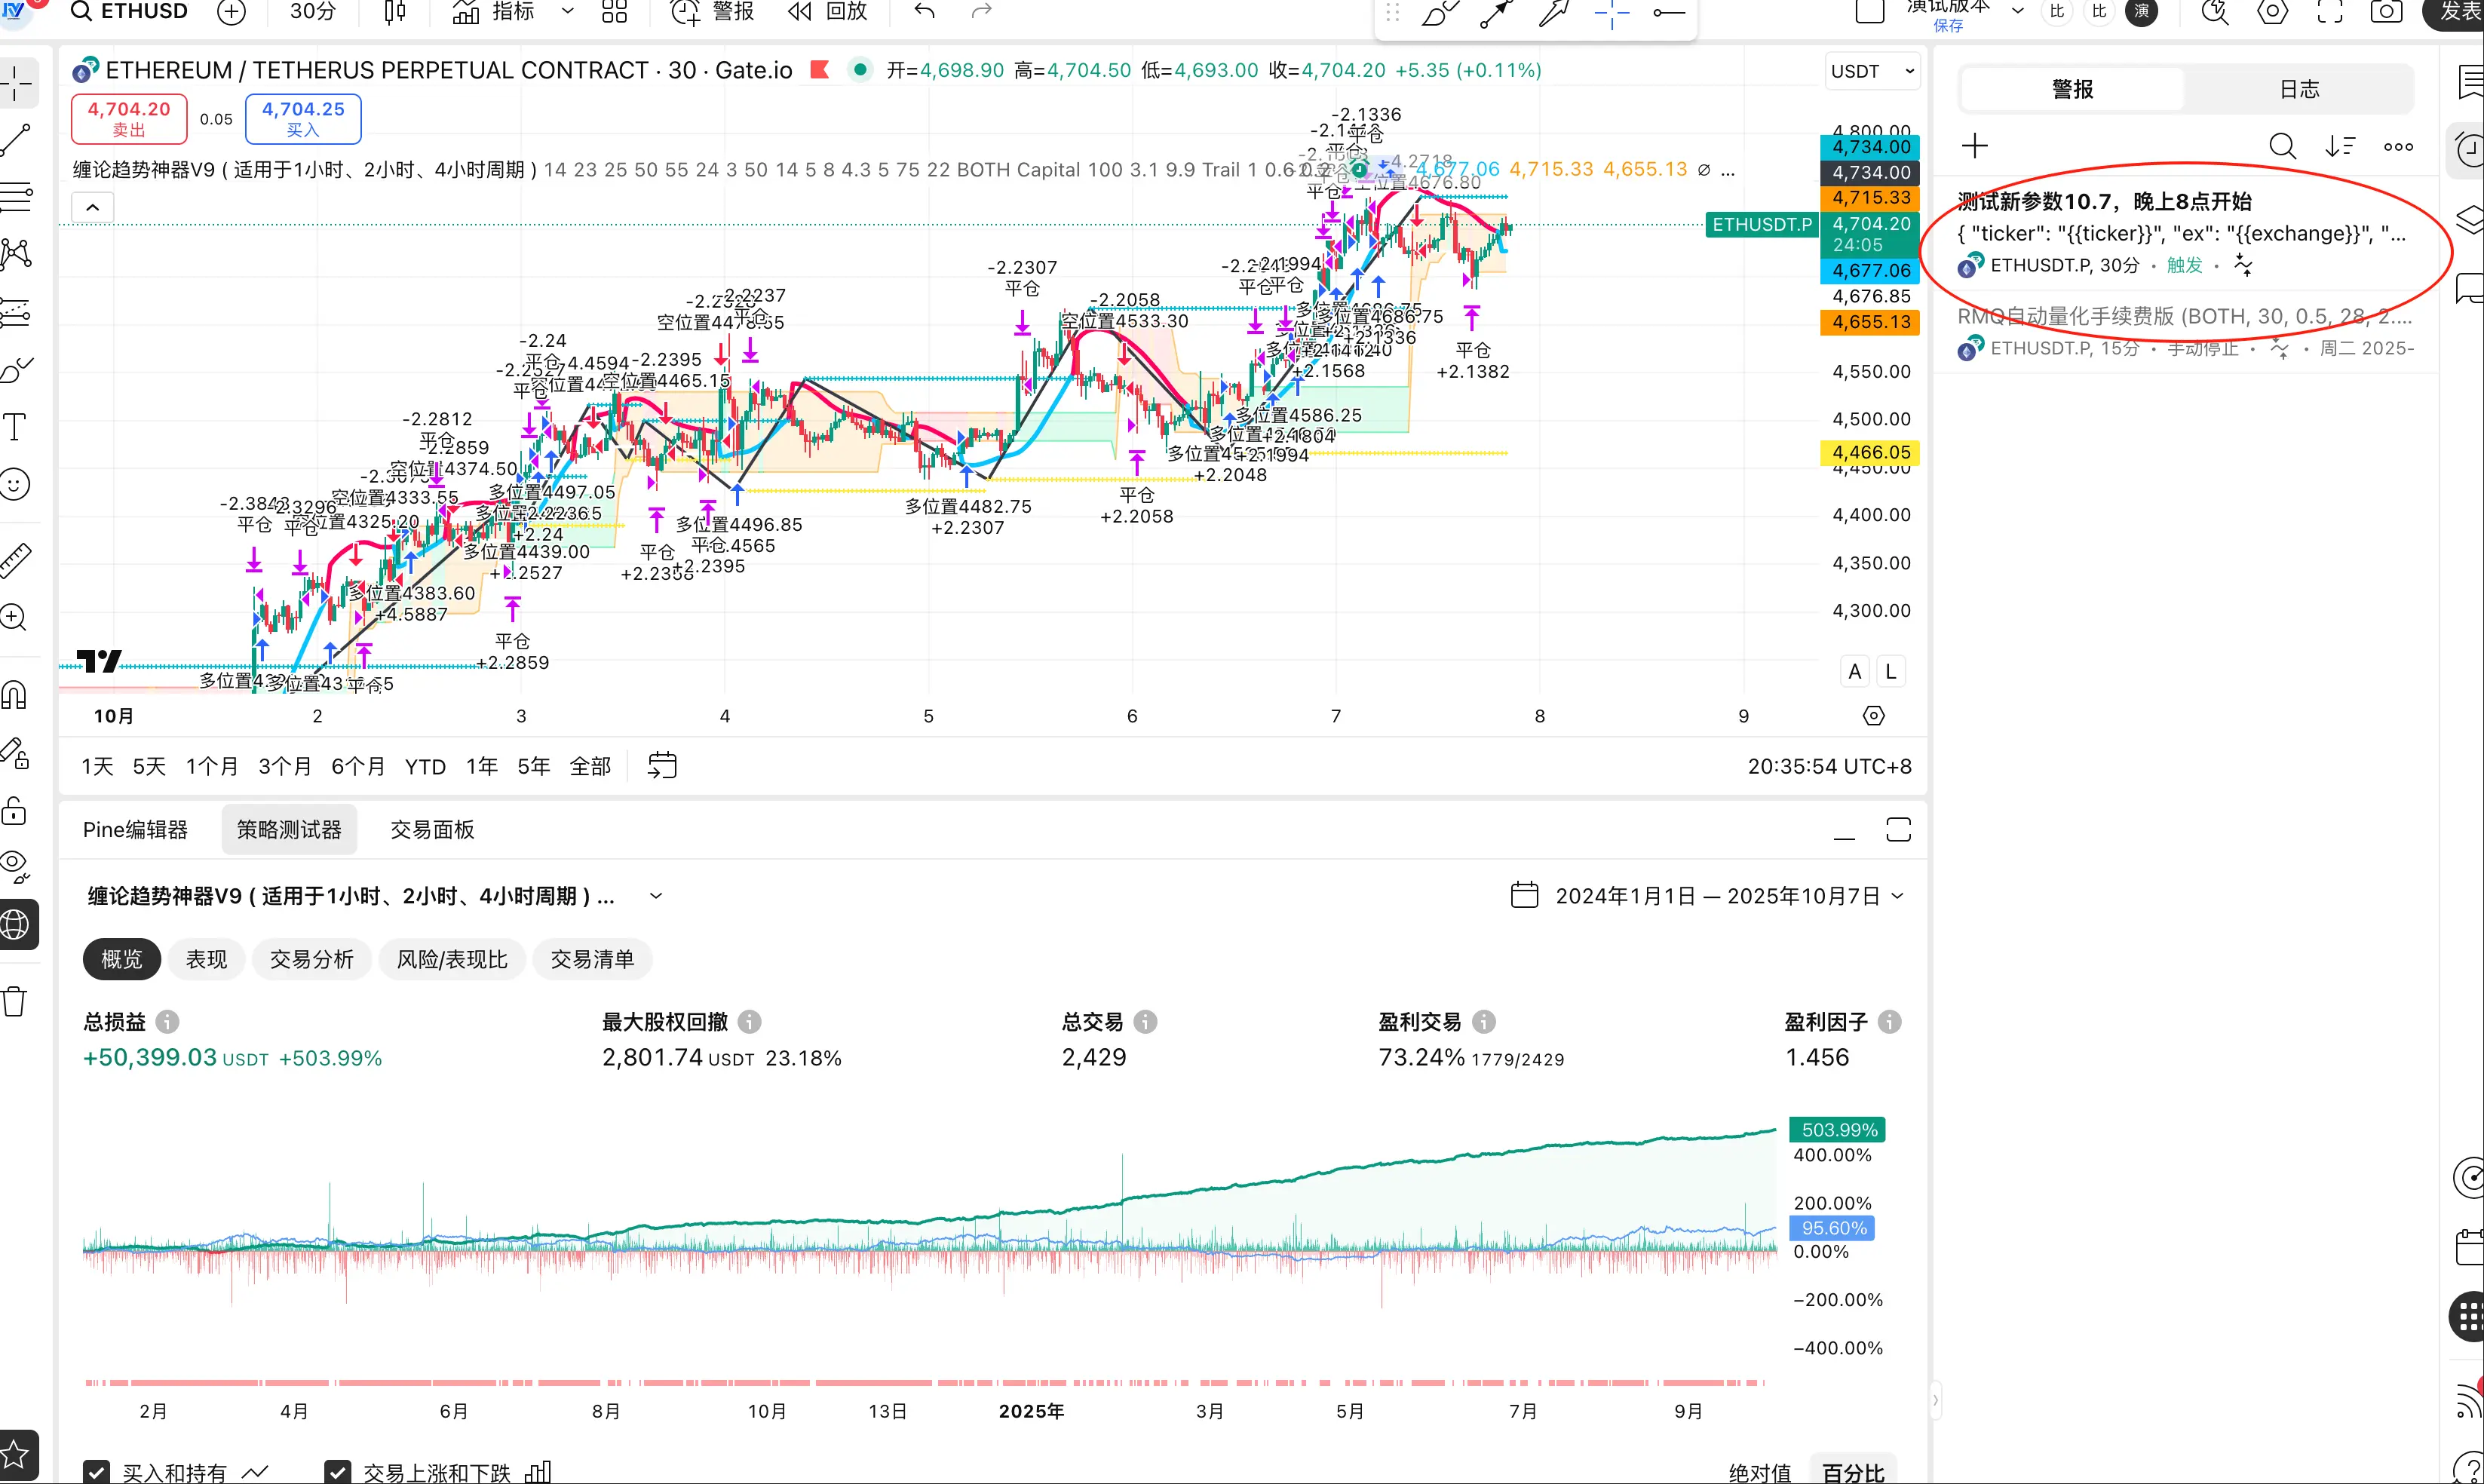Select the text annotation tool
The height and width of the screenshot is (1484, 2484).
16,427
